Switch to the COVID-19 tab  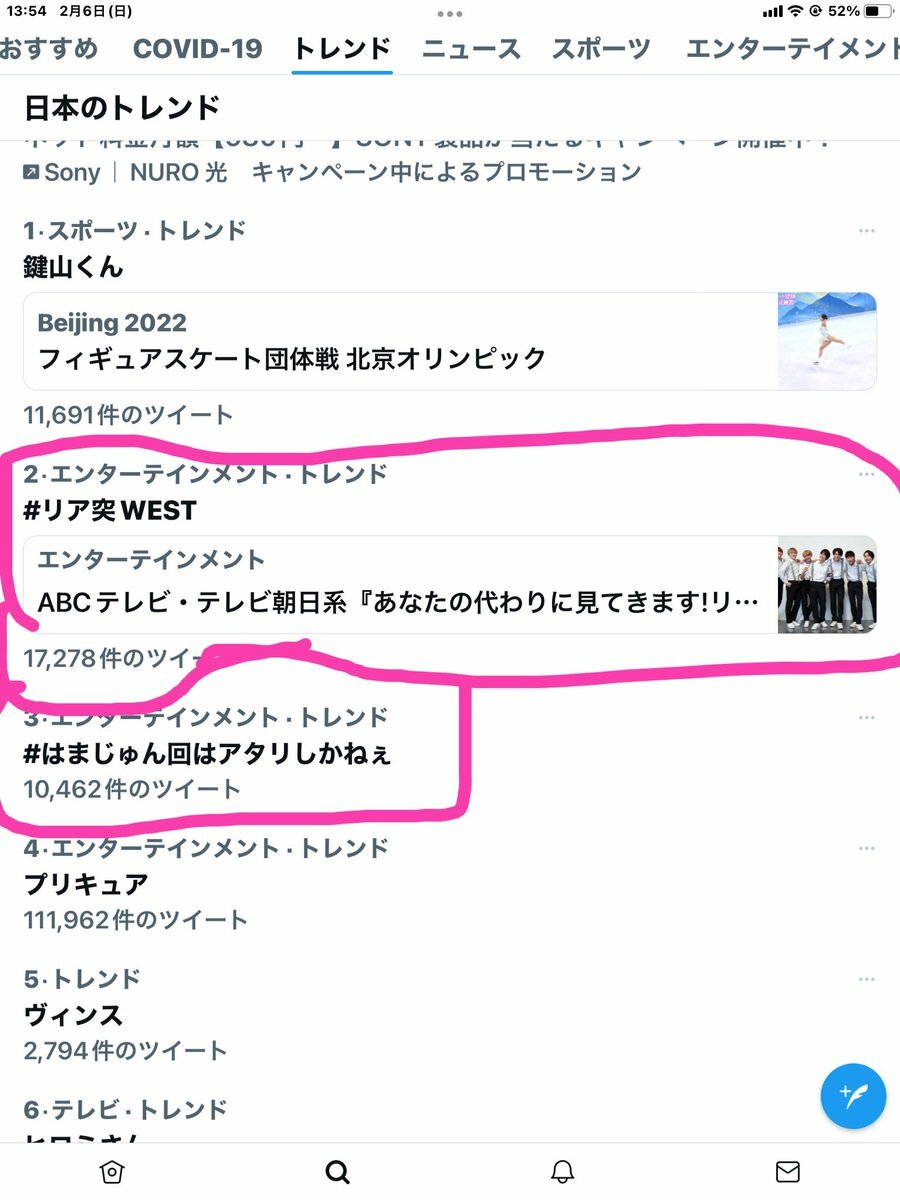pos(197,48)
